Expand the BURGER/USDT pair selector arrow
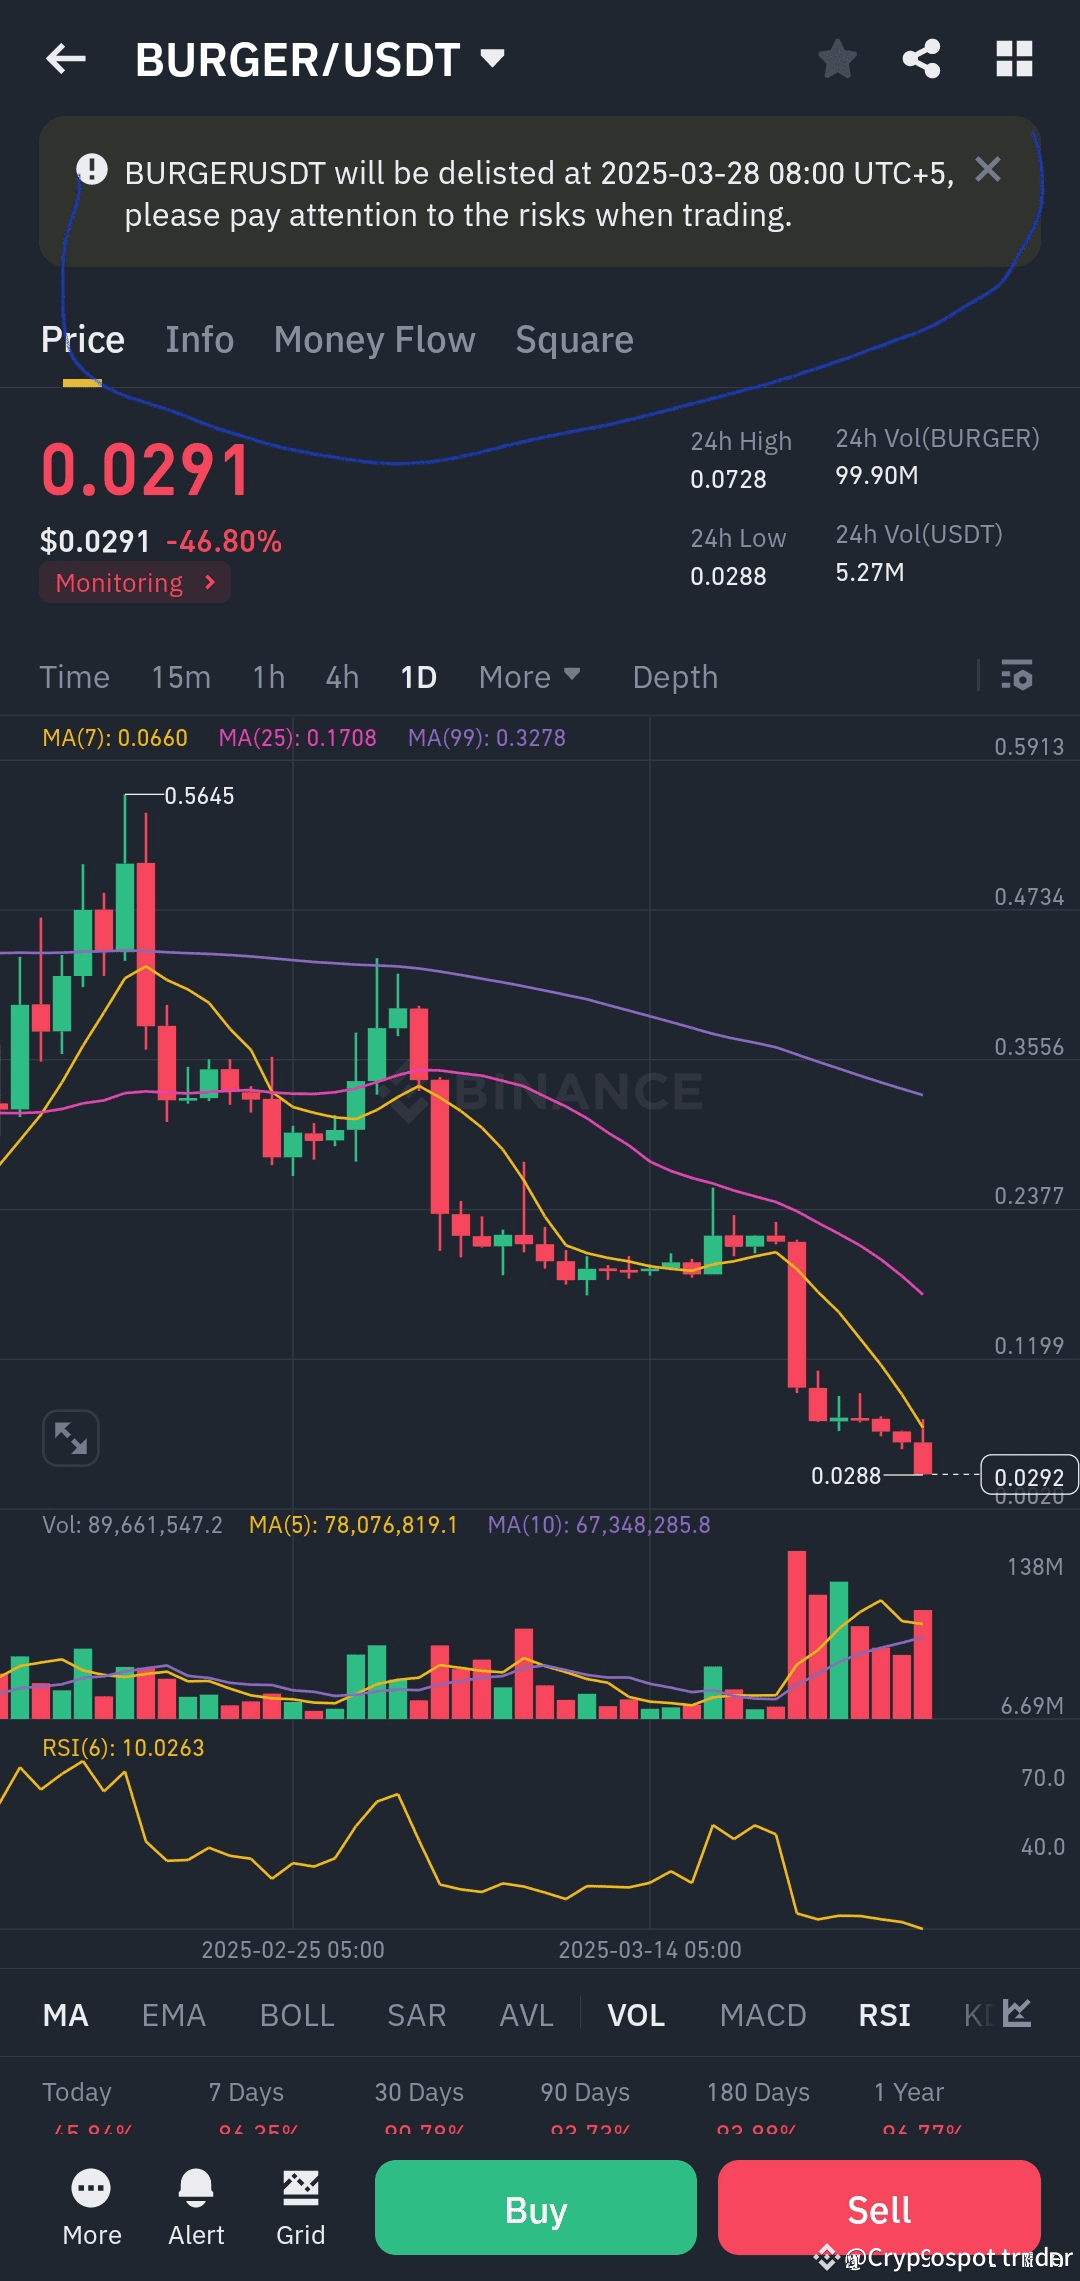1080x2281 pixels. point(492,58)
